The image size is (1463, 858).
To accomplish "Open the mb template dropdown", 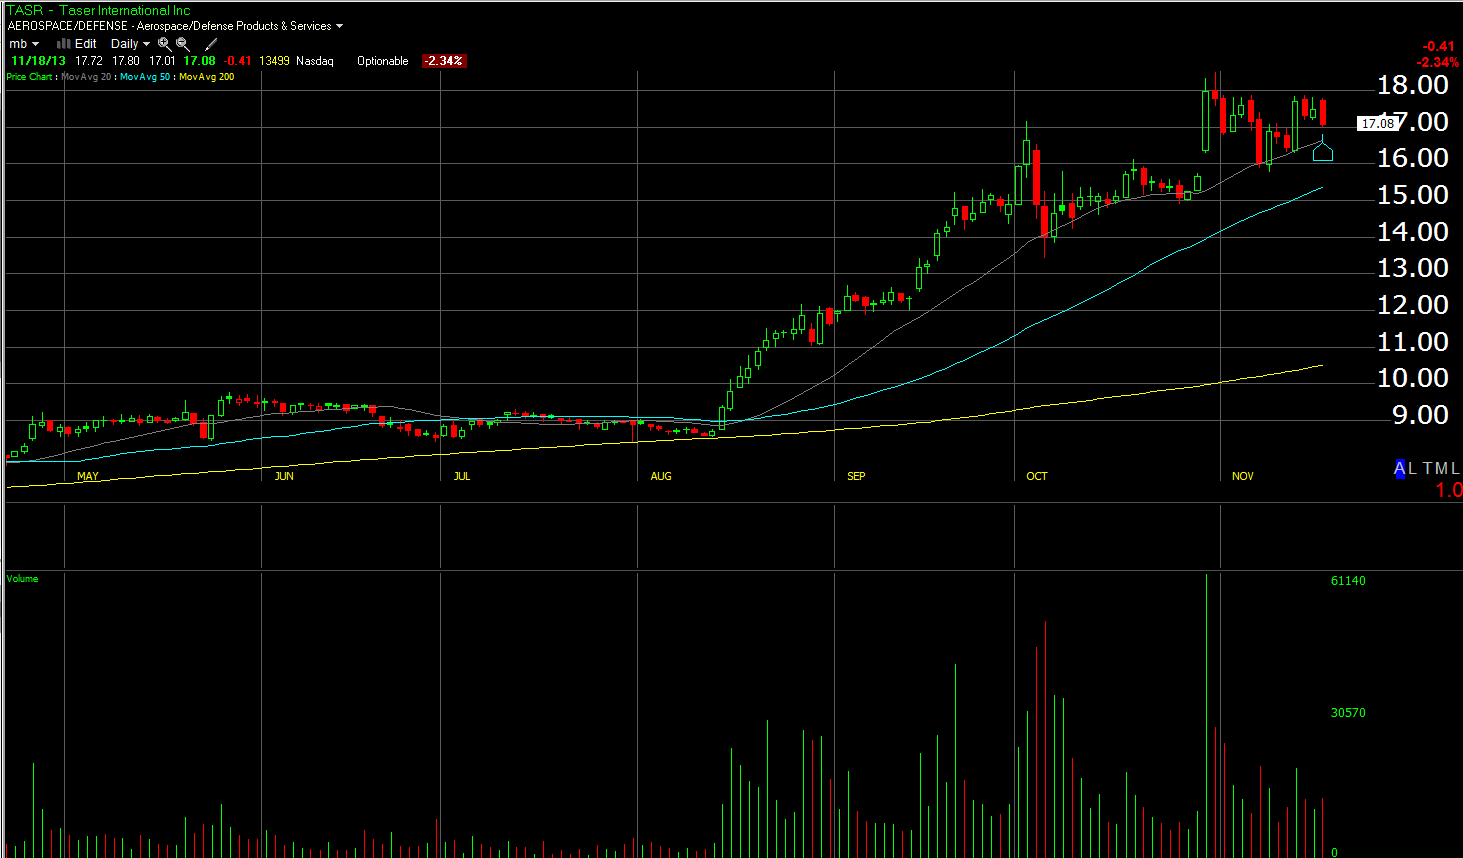I will point(24,44).
